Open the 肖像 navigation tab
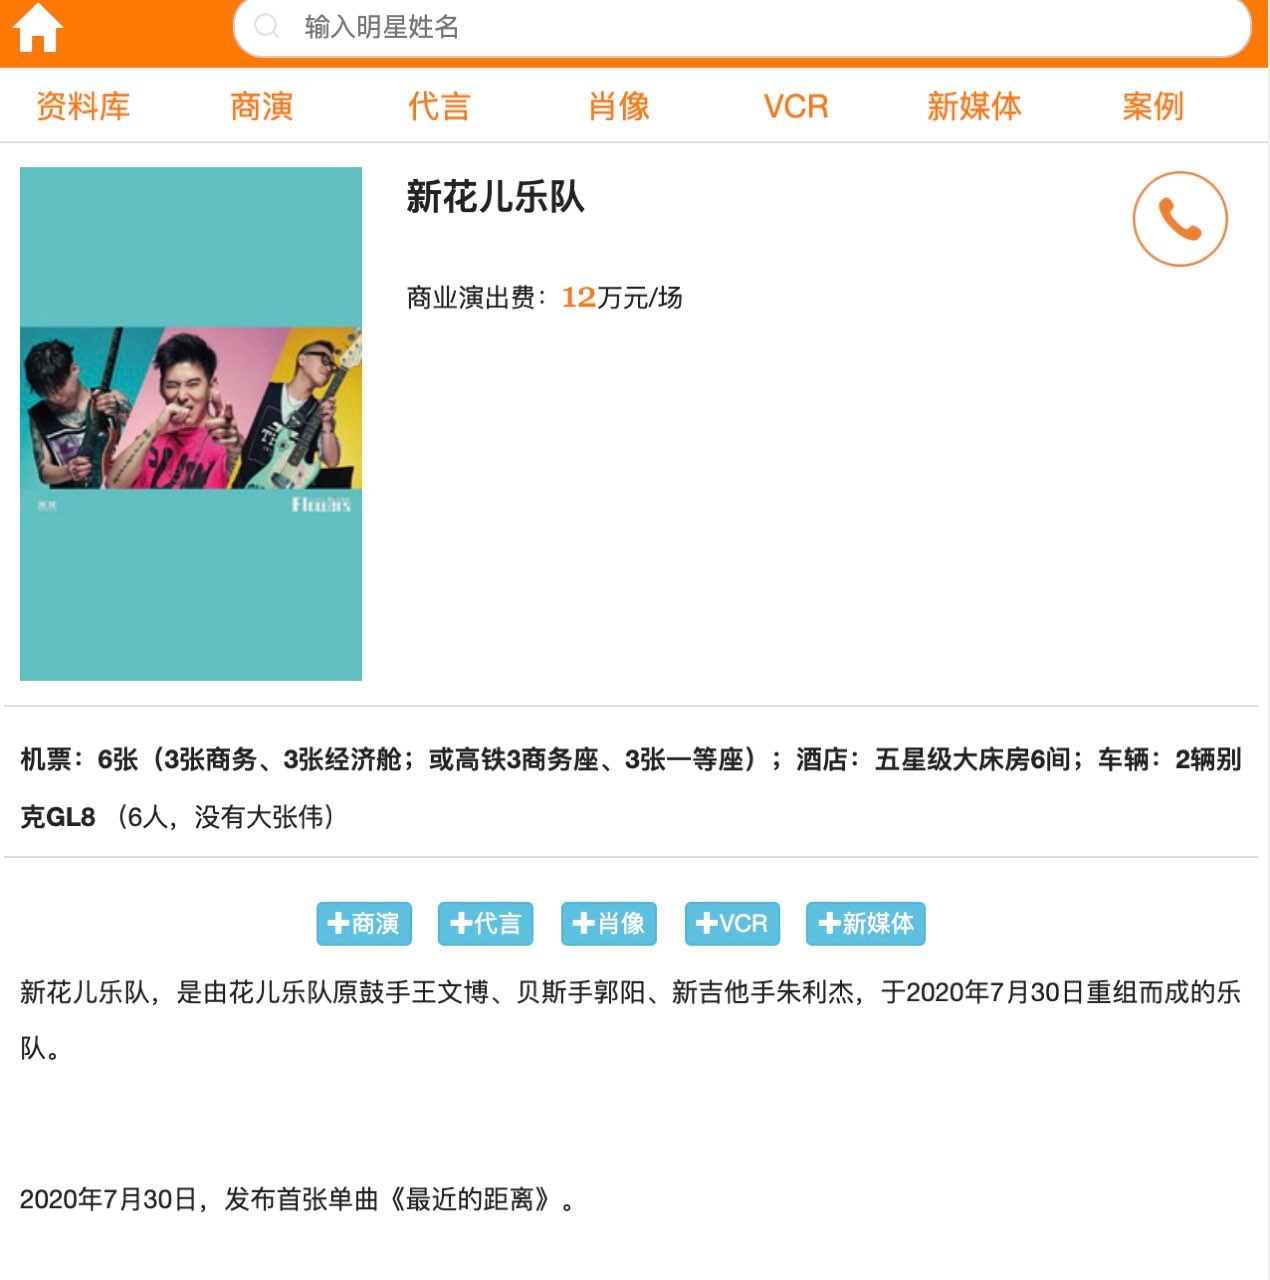 (x=618, y=106)
